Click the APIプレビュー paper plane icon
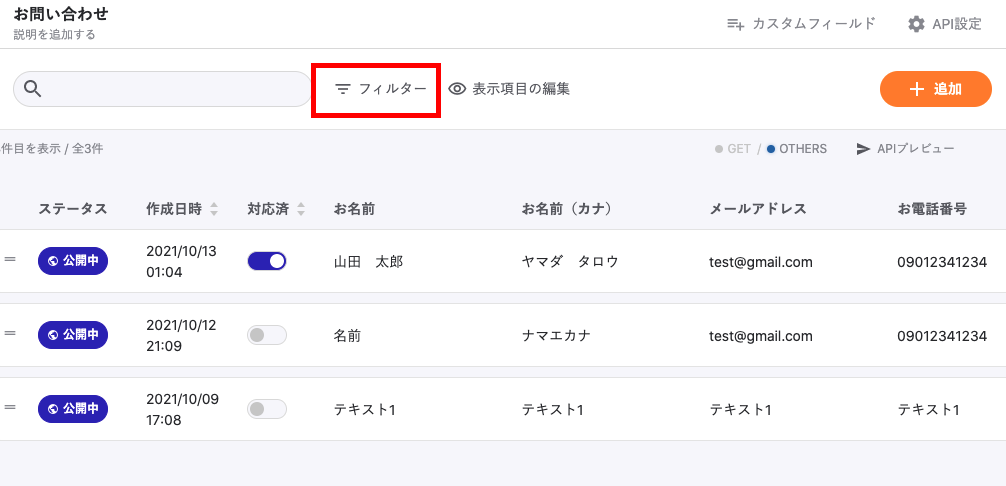The height and width of the screenshot is (486, 1006). point(864,149)
